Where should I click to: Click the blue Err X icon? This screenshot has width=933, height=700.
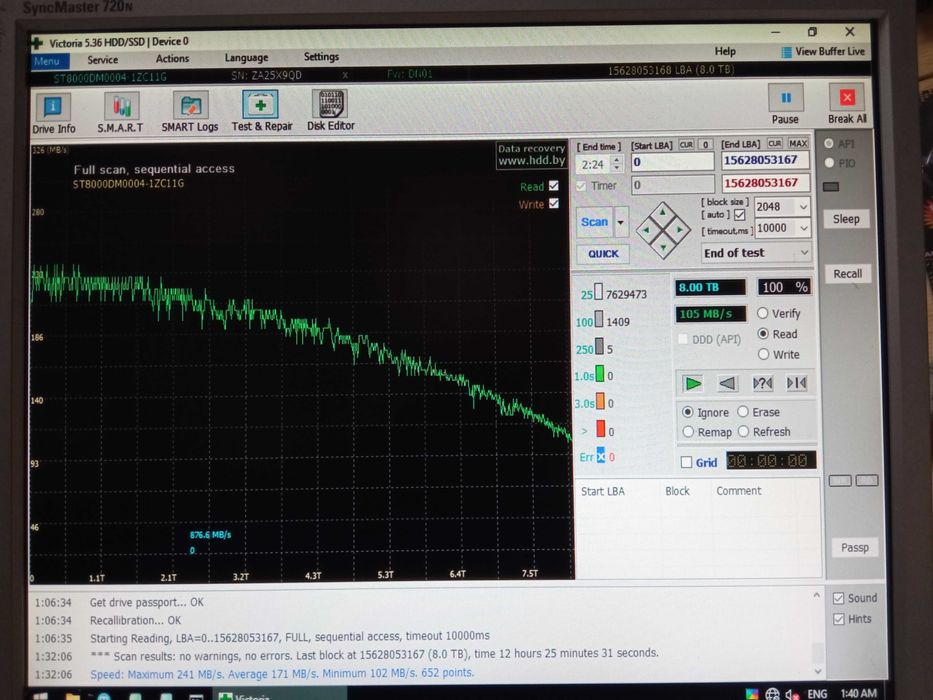click(x=600, y=455)
